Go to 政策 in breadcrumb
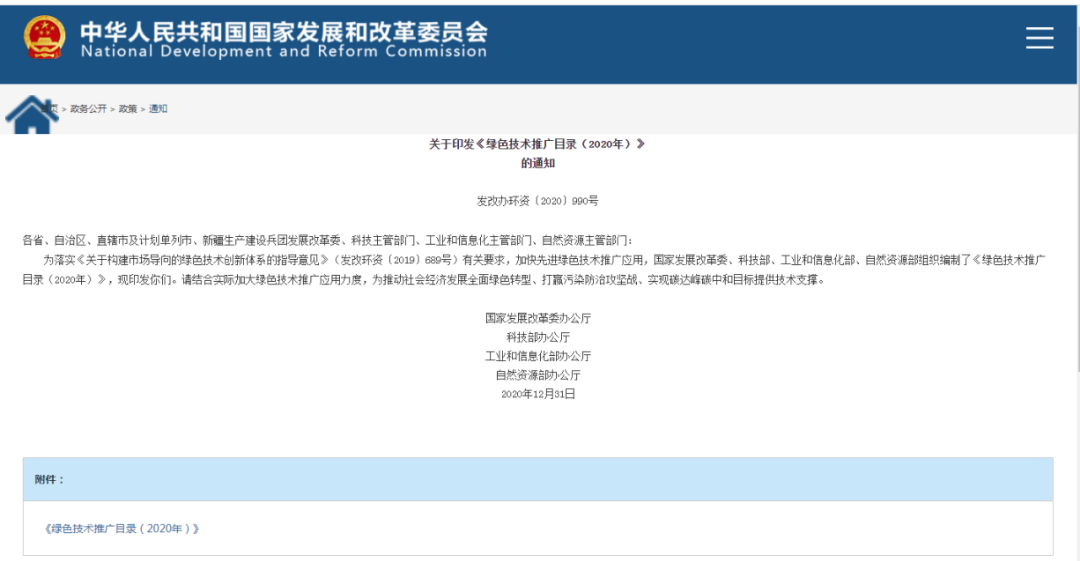The height and width of the screenshot is (561, 1080). click(x=127, y=109)
